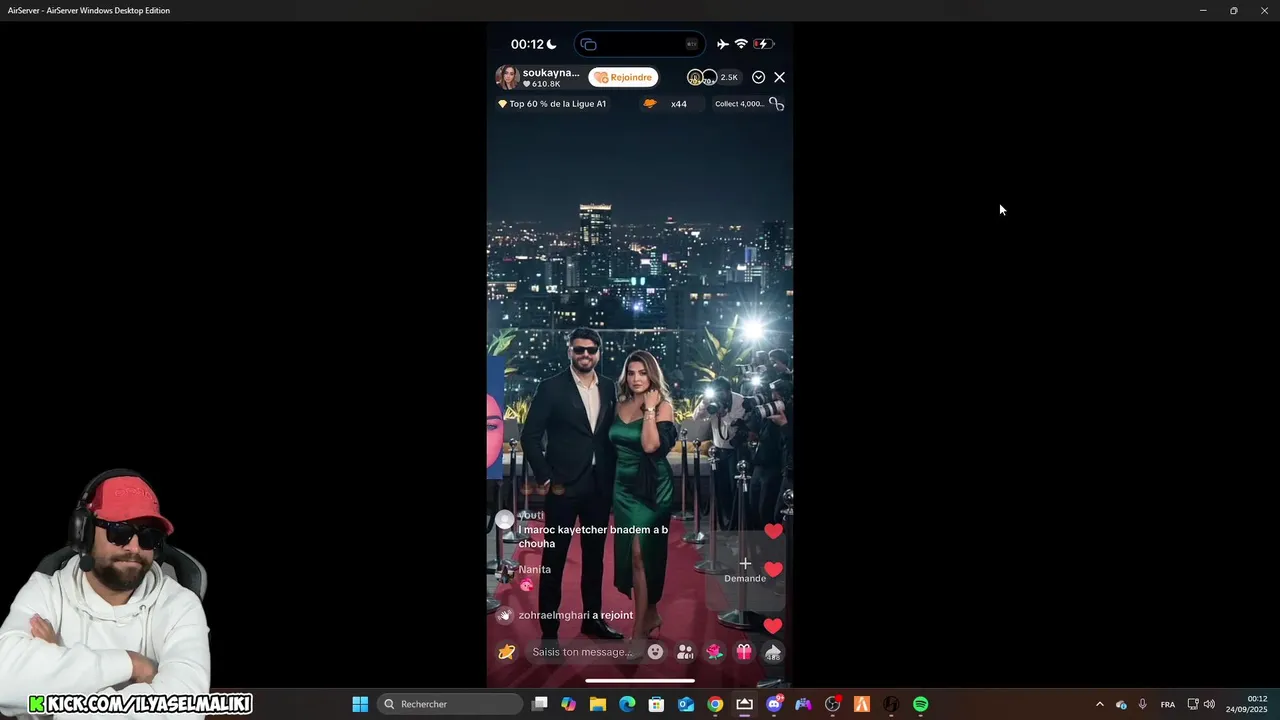Click commenter name Nanita
The width and height of the screenshot is (1280, 720).
pos(534,569)
